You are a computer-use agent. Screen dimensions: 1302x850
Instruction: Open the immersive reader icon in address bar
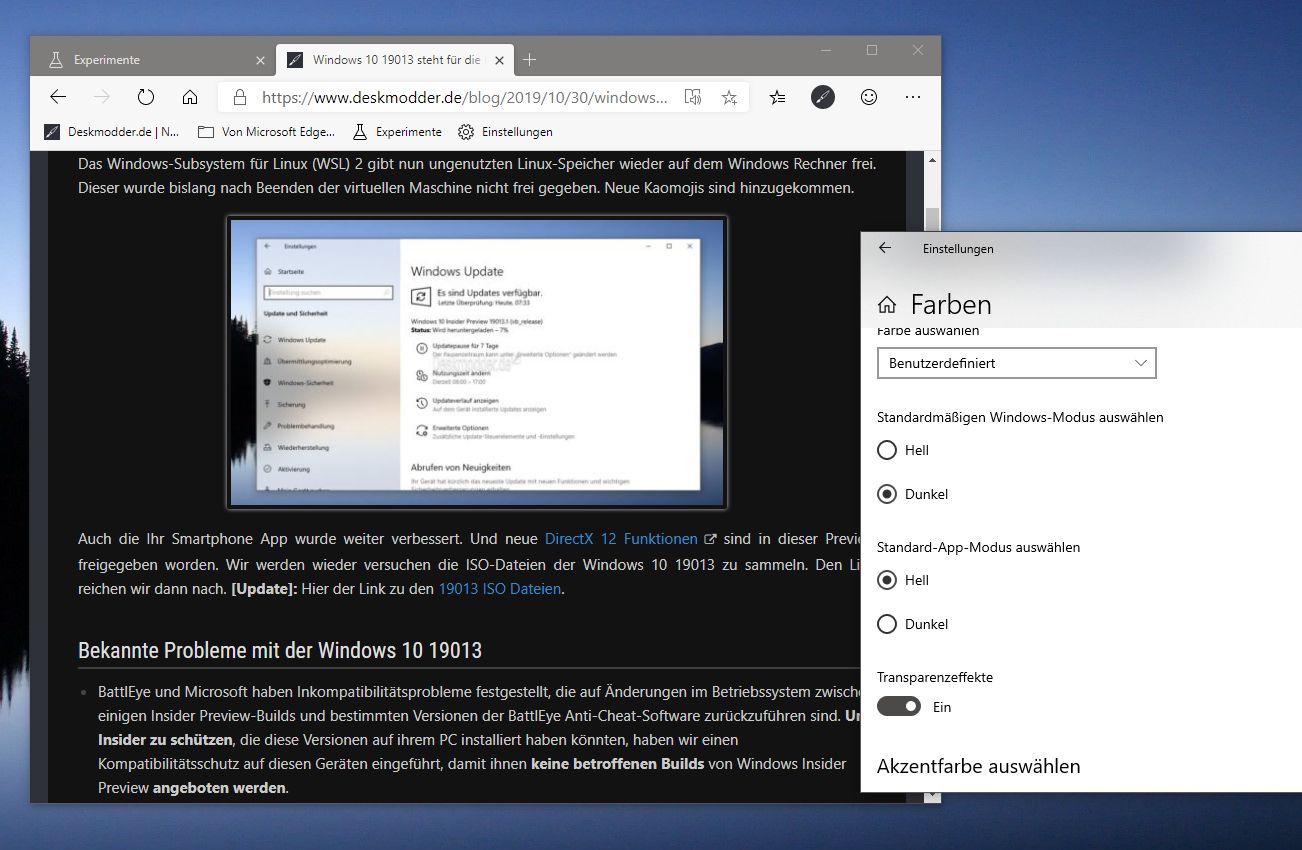pos(692,97)
